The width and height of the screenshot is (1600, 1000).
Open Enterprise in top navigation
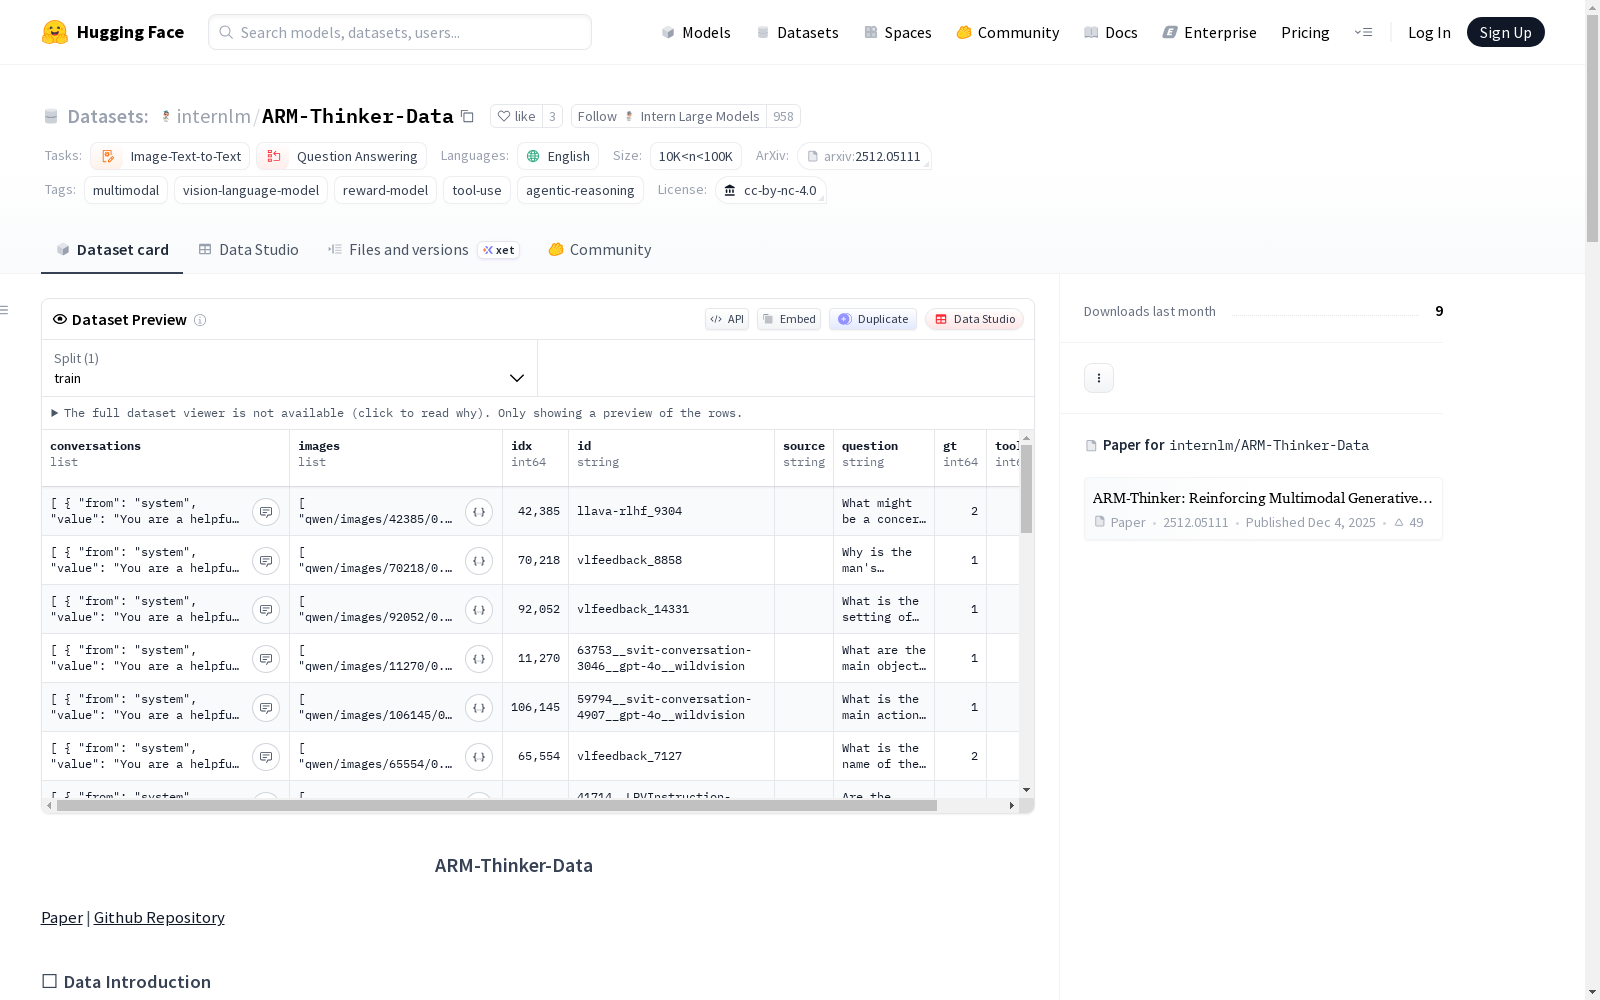coord(1210,32)
